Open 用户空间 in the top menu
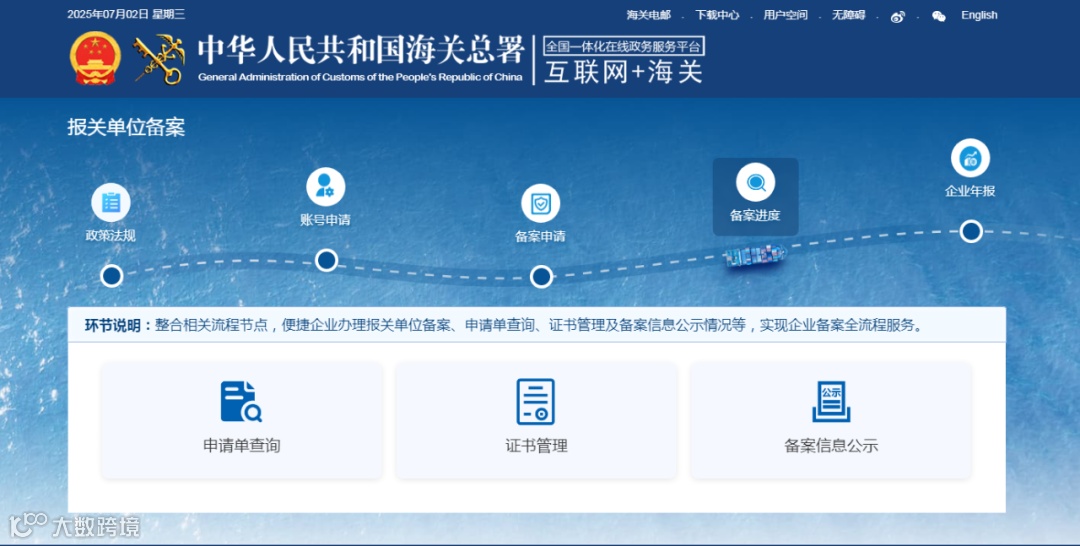The image size is (1080, 546). coord(785,15)
